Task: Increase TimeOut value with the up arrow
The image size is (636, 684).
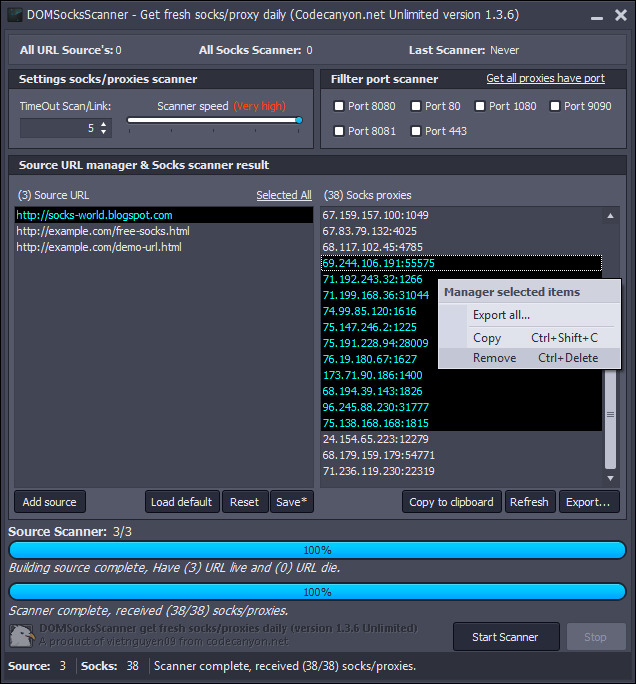Action: tap(103, 124)
